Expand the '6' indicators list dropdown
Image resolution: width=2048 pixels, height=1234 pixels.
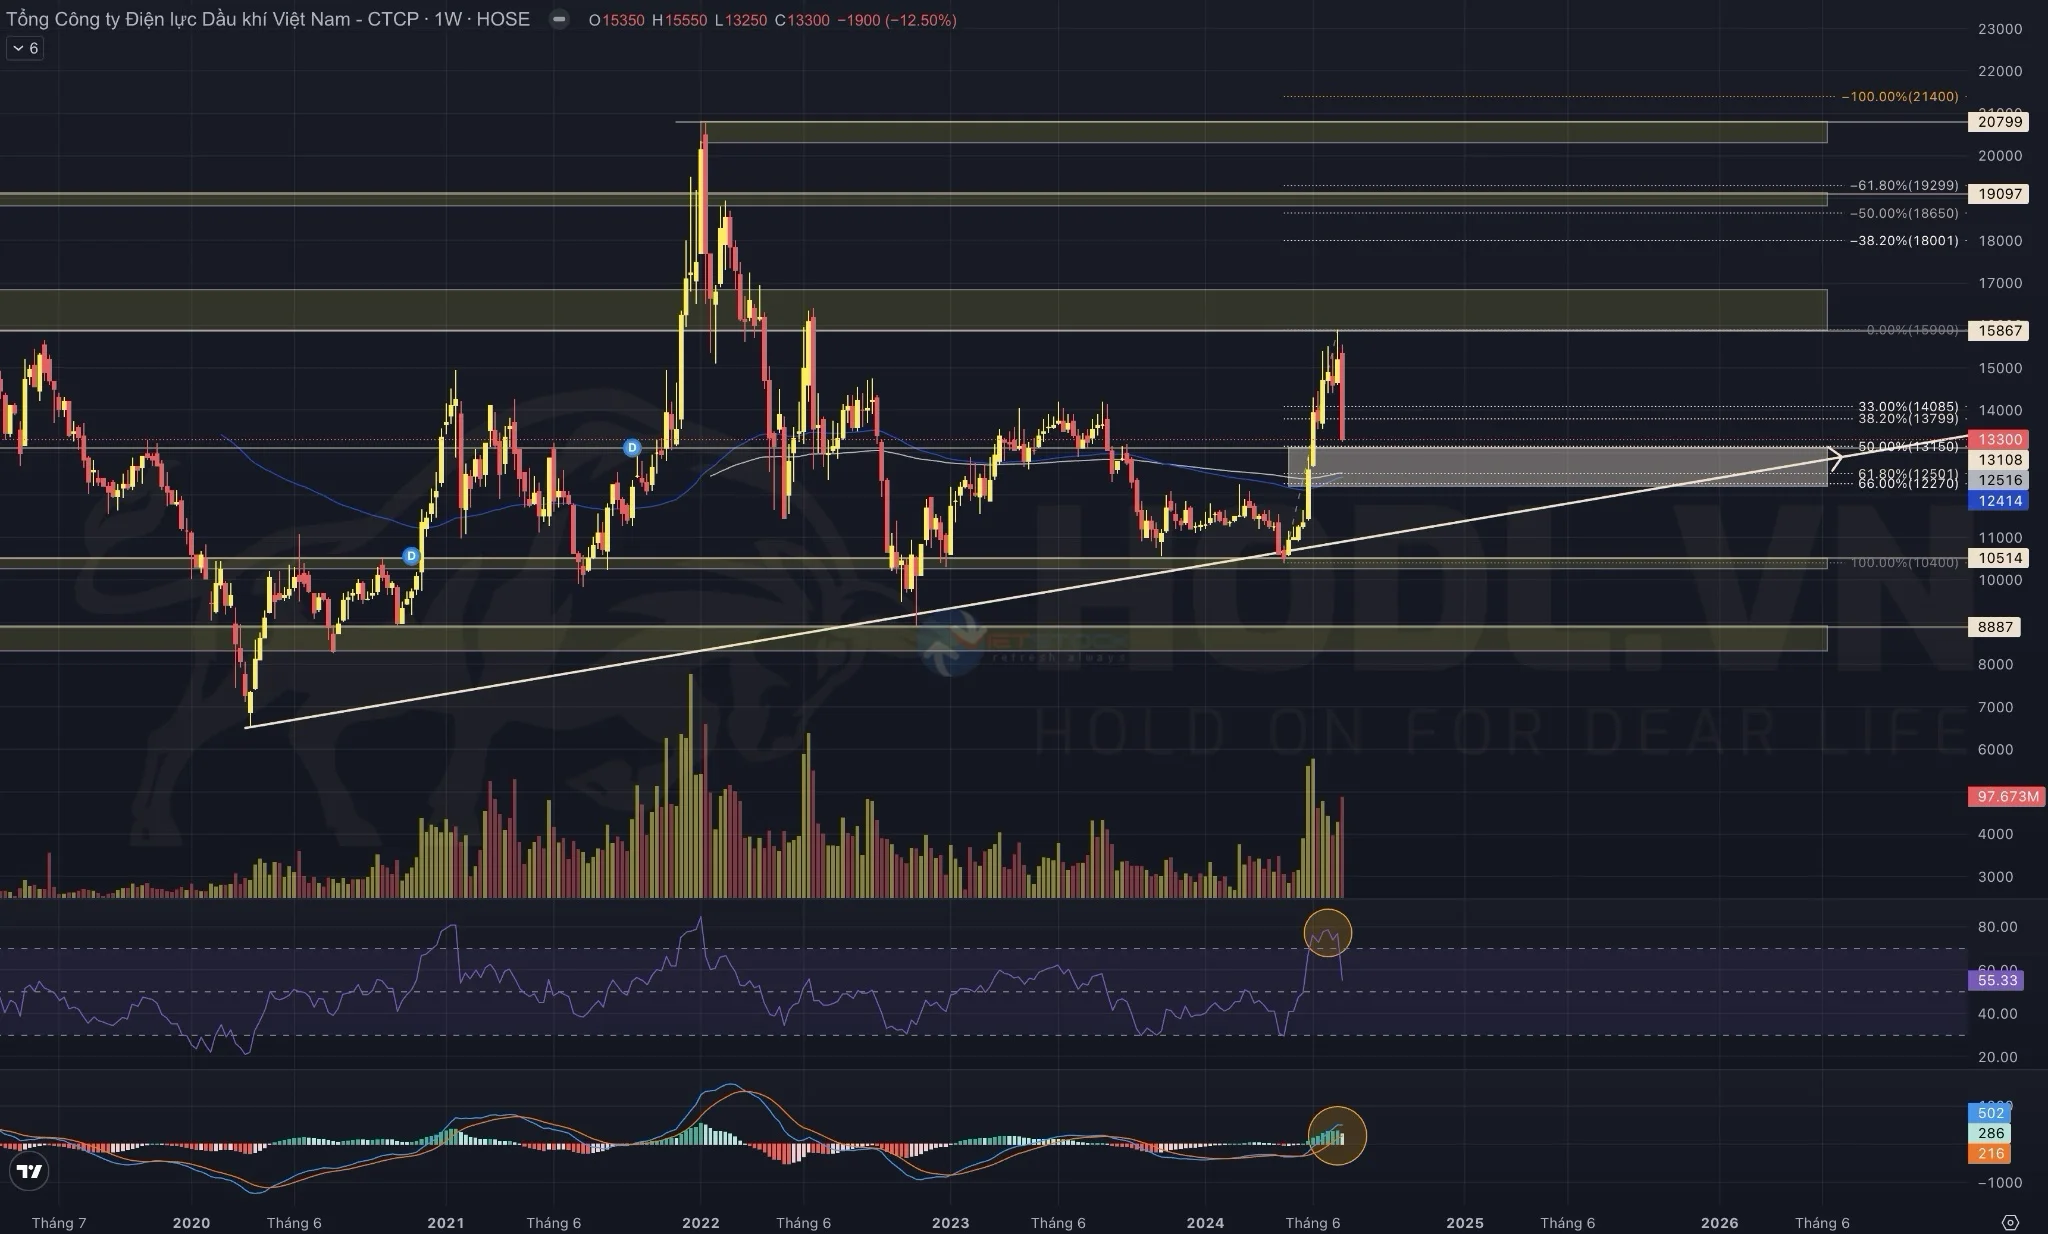23,47
